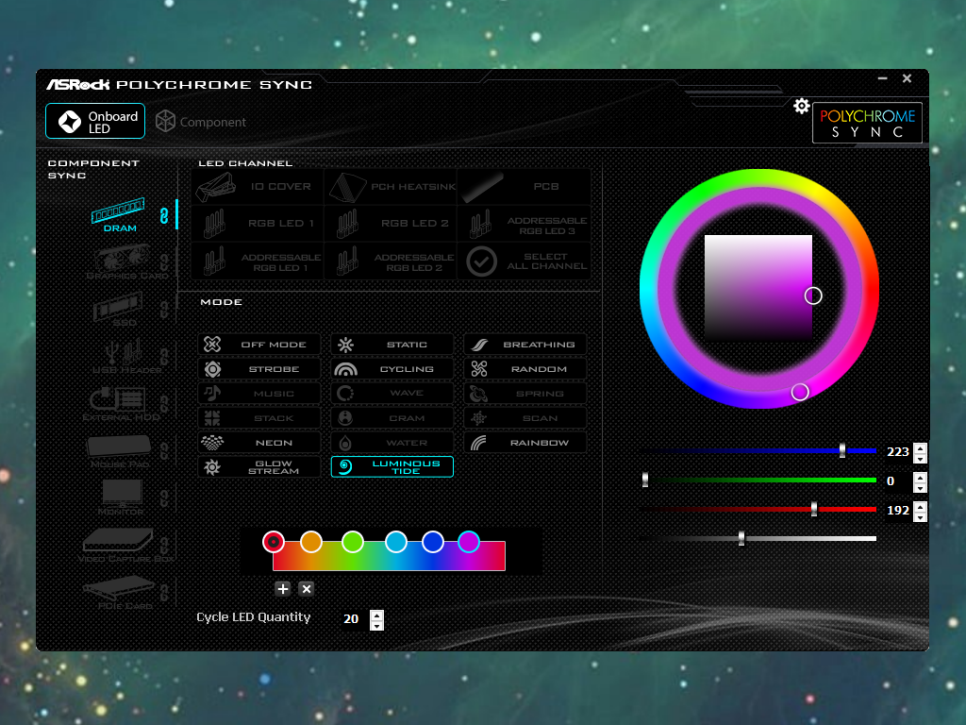Check the Select All Channel checkmark
Viewport: 966px width, 725px height.
pyautogui.click(x=481, y=261)
